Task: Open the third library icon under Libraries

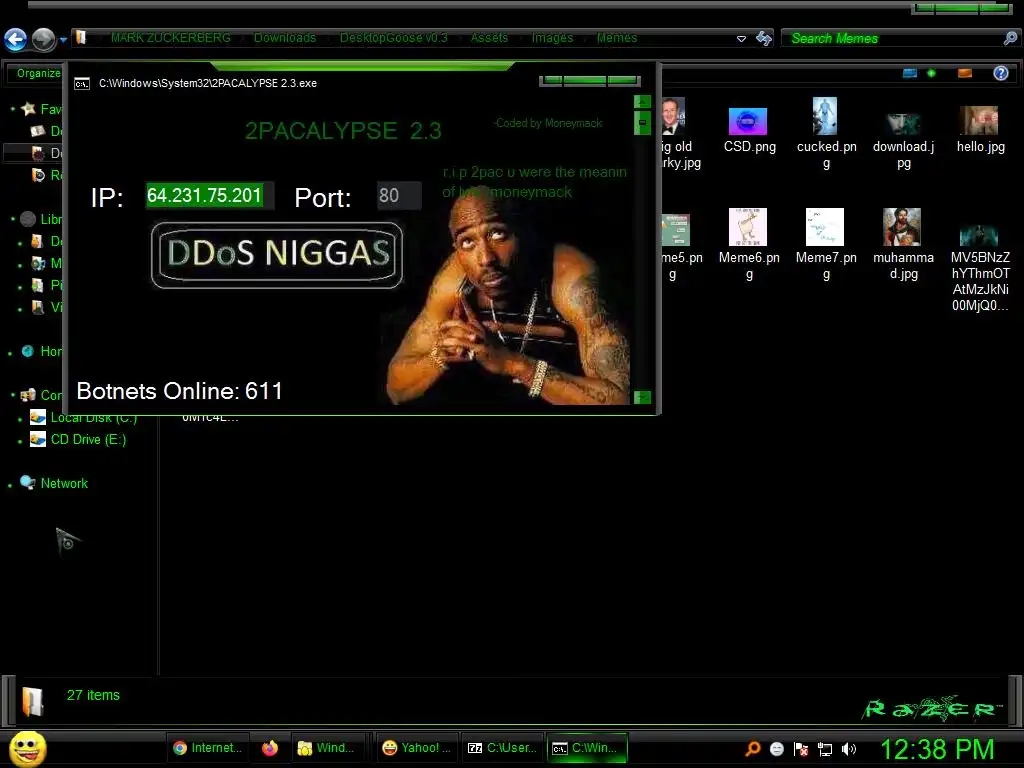Action: tap(38, 285)
